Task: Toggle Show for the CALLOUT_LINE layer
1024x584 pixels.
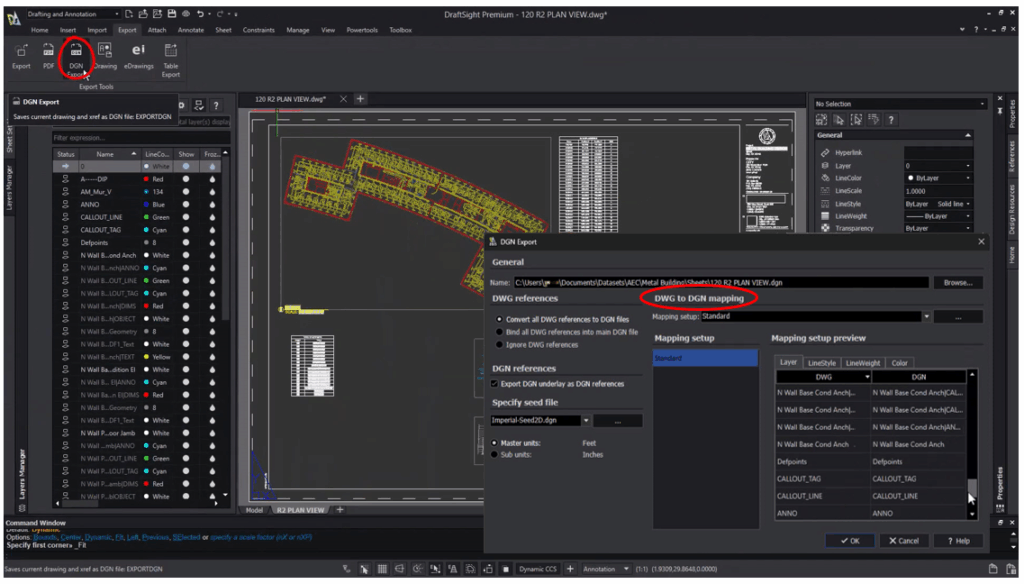Action: point(185,217)
